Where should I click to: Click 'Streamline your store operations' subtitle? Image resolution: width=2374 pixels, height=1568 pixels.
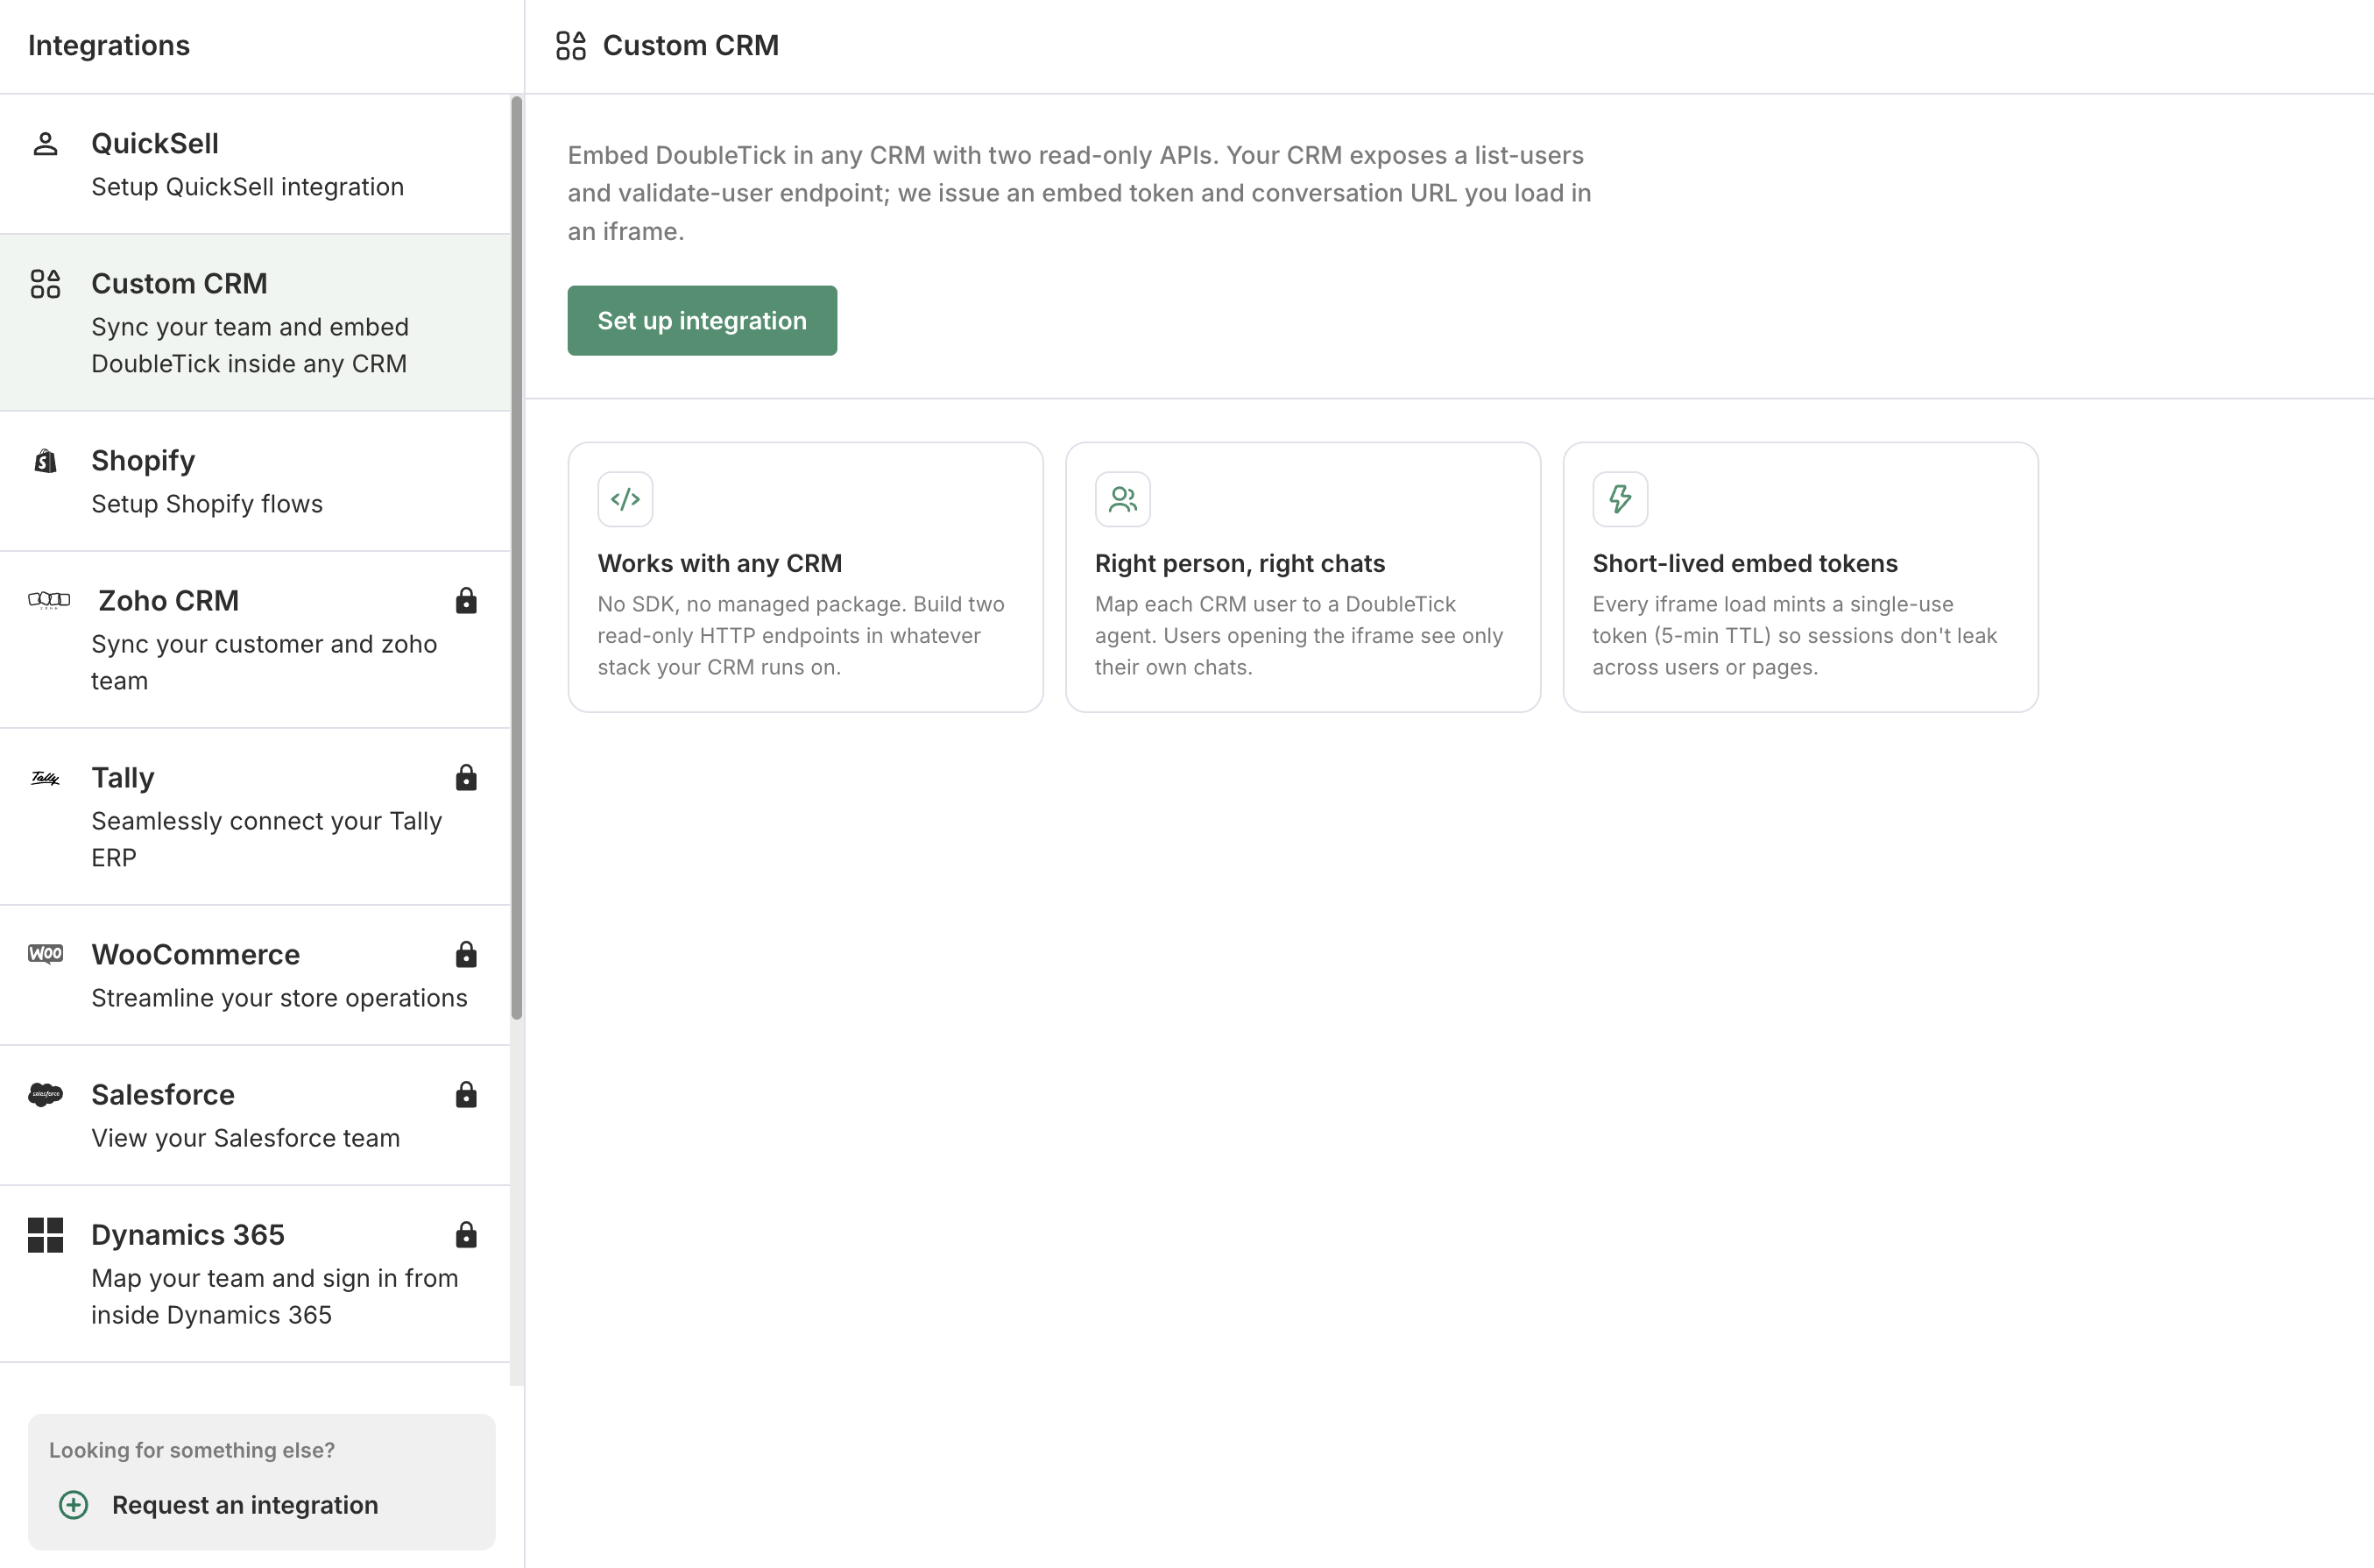(x=280, y=998)
